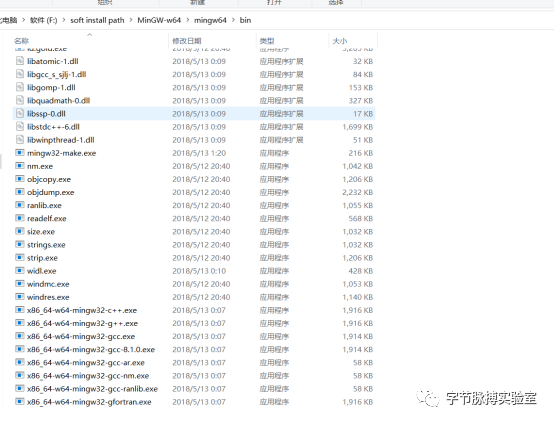Click the x86_64-w64-mingw32-gfortran.exe icon
This screenshot has width=554, height=423.
pos(20,401)
